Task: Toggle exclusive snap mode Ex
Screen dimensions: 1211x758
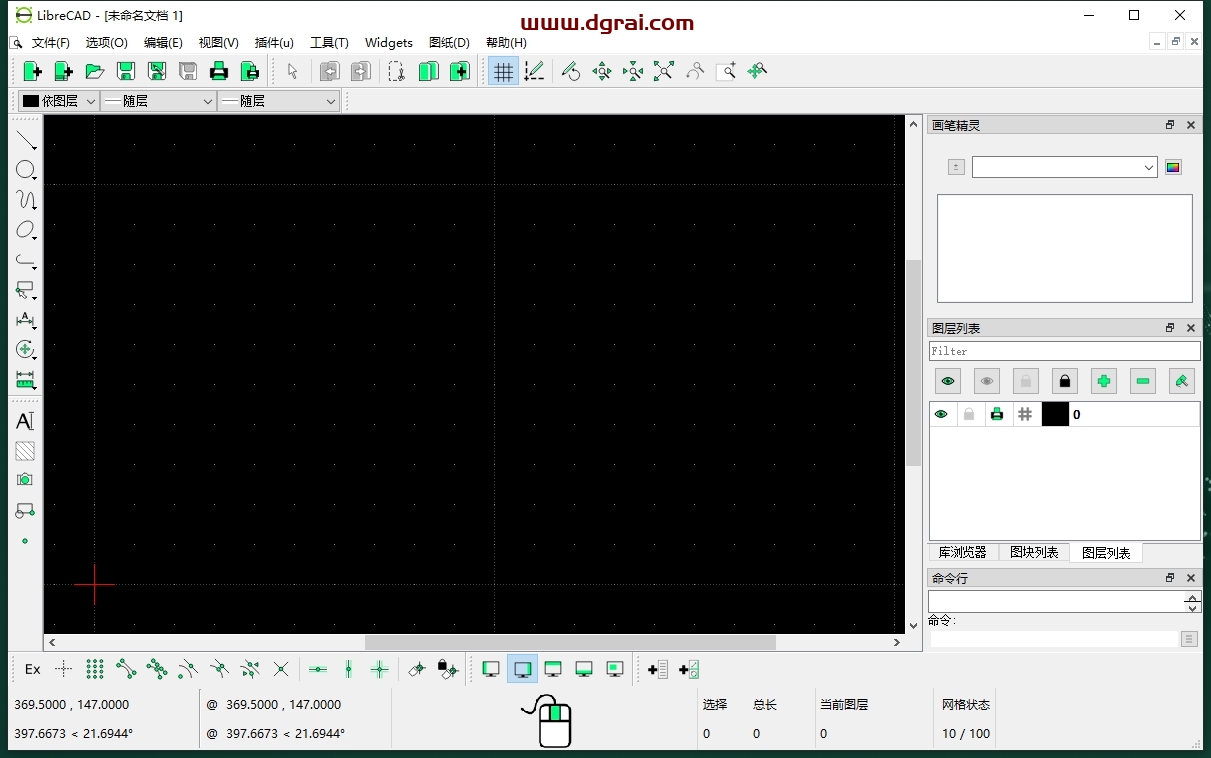Action: coord(33,670)
